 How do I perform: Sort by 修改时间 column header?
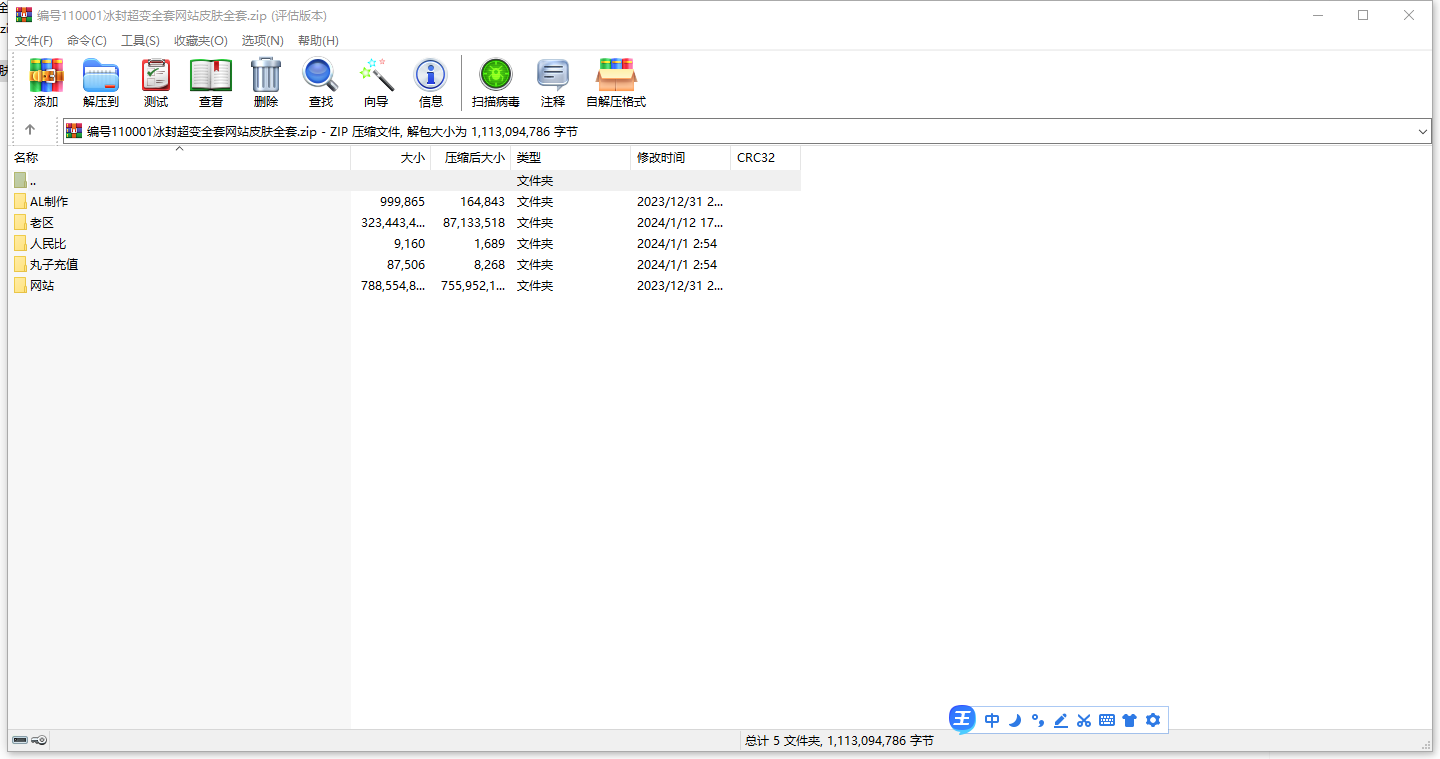point(661,158)
